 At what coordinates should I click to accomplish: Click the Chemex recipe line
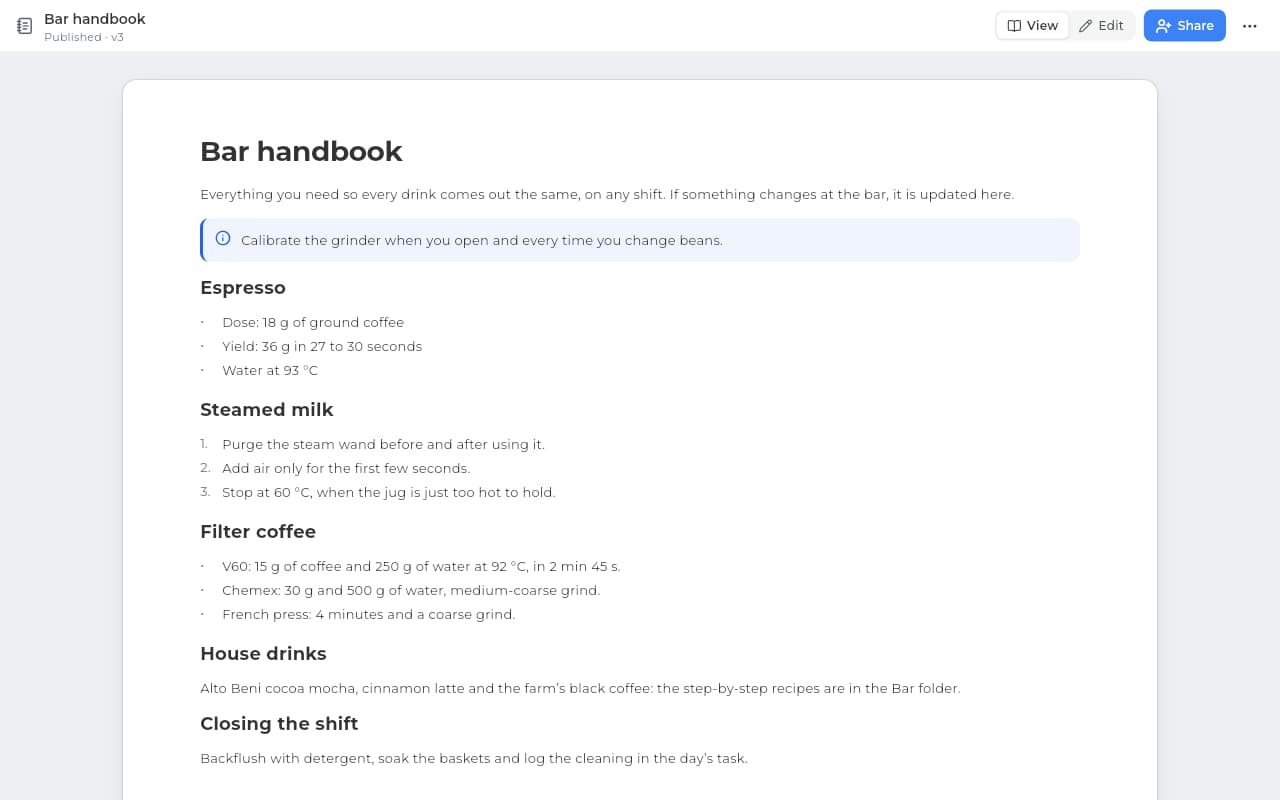pyautogui.click(x=411, y=590)
